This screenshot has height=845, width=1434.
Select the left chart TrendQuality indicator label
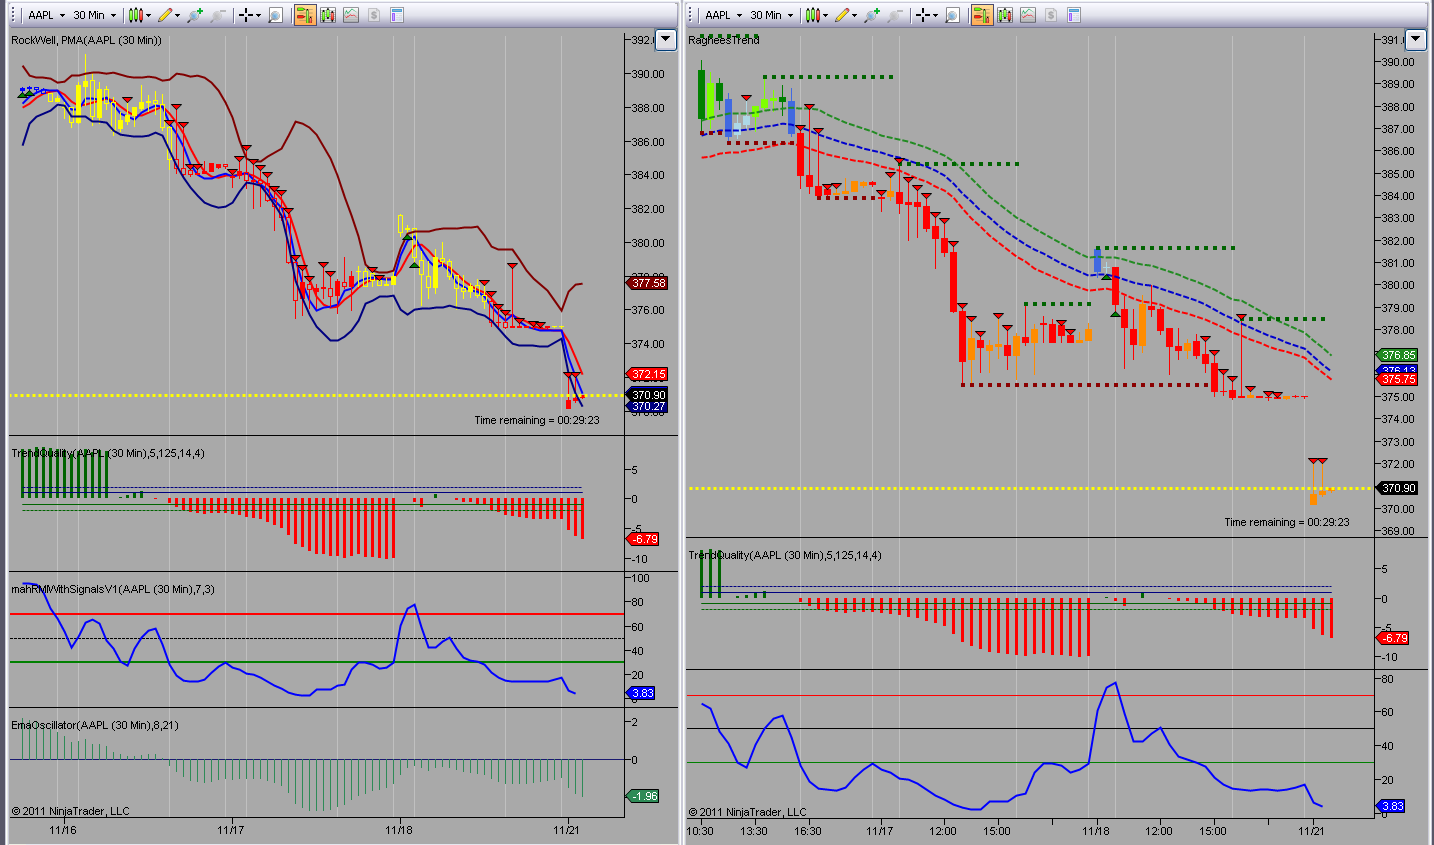(108, 453)
